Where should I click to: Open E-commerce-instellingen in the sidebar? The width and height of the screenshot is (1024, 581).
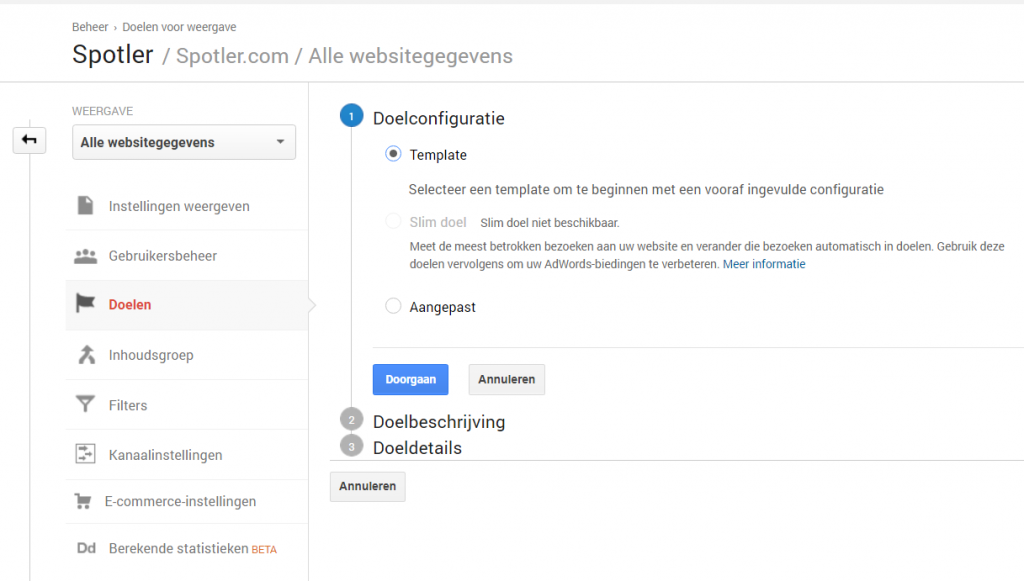tap(187, 501)
